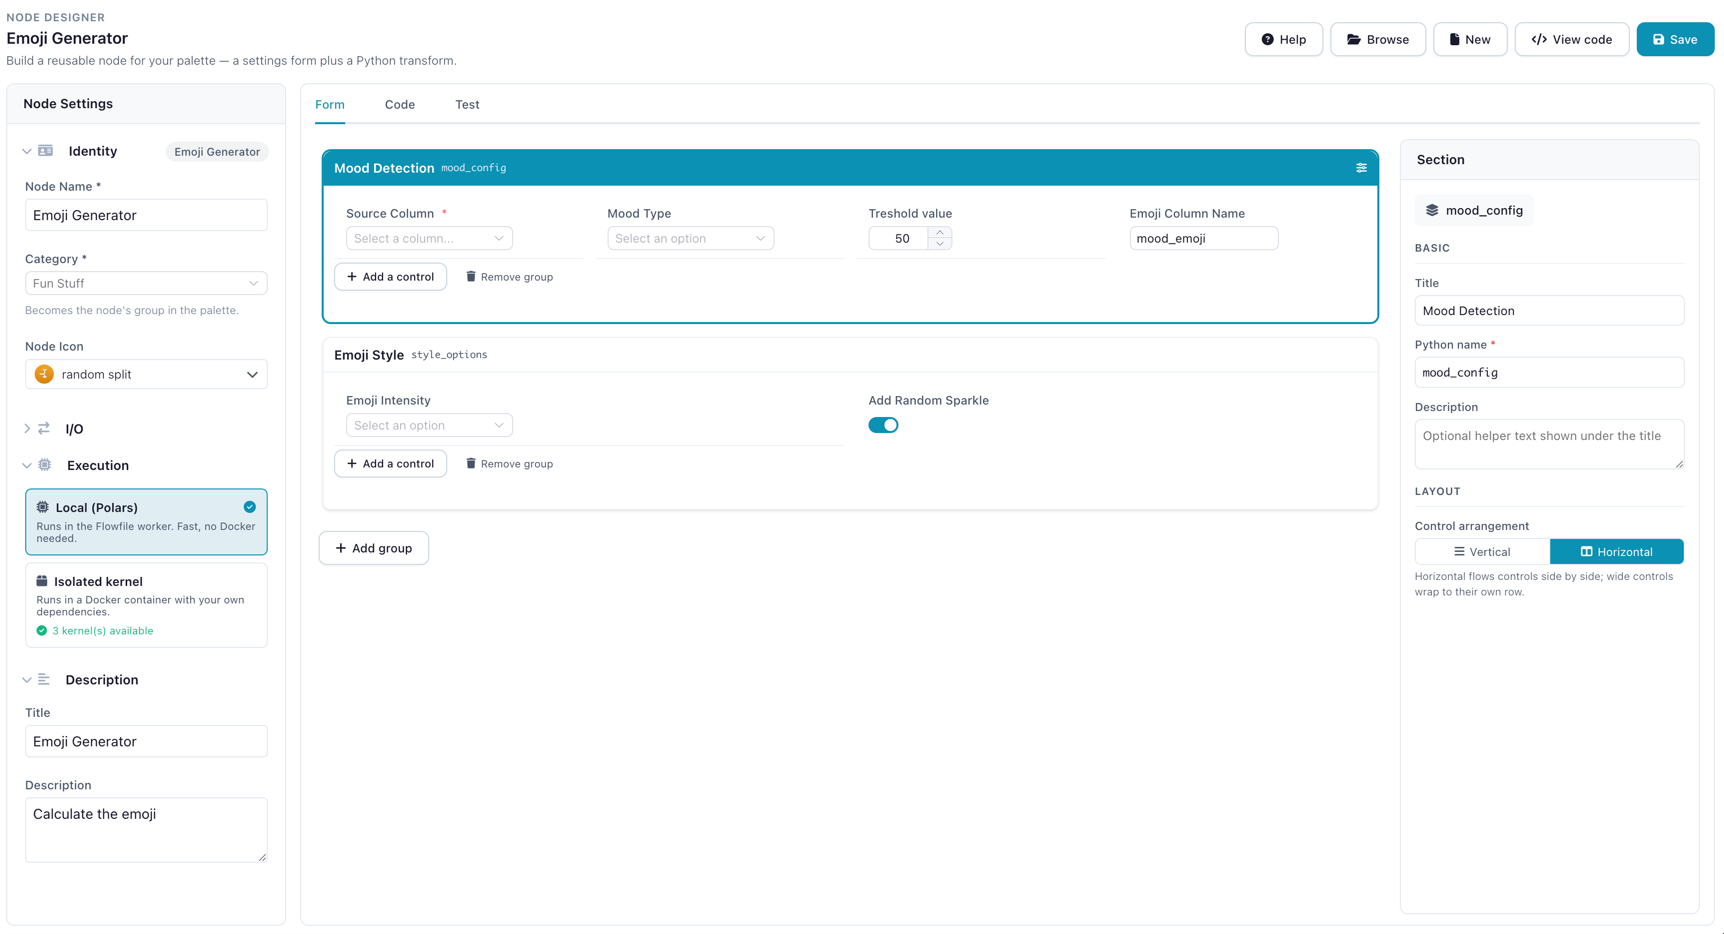The height and width of the screenshot is (934, 1724).
Task: Collapse the Identity section chevron
Action: tap(27, 152)
